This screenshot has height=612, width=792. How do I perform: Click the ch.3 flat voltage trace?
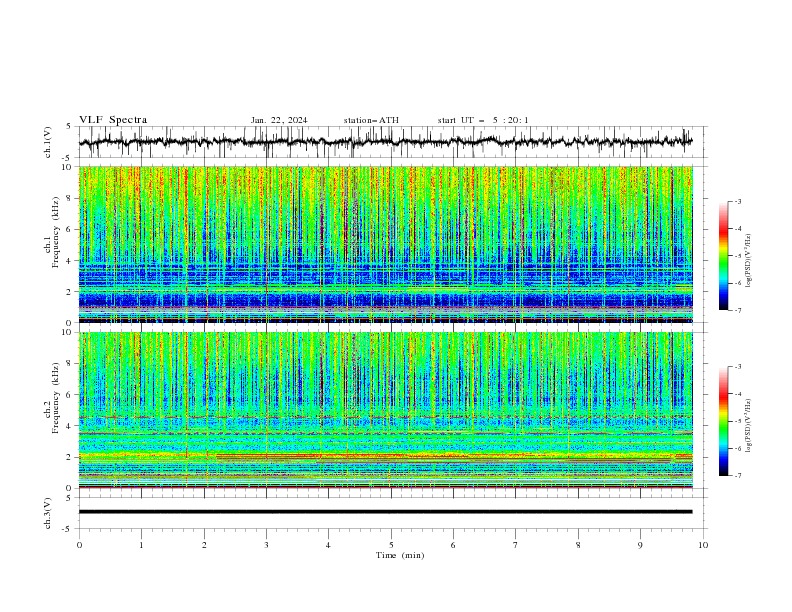(x=385, y=512)
